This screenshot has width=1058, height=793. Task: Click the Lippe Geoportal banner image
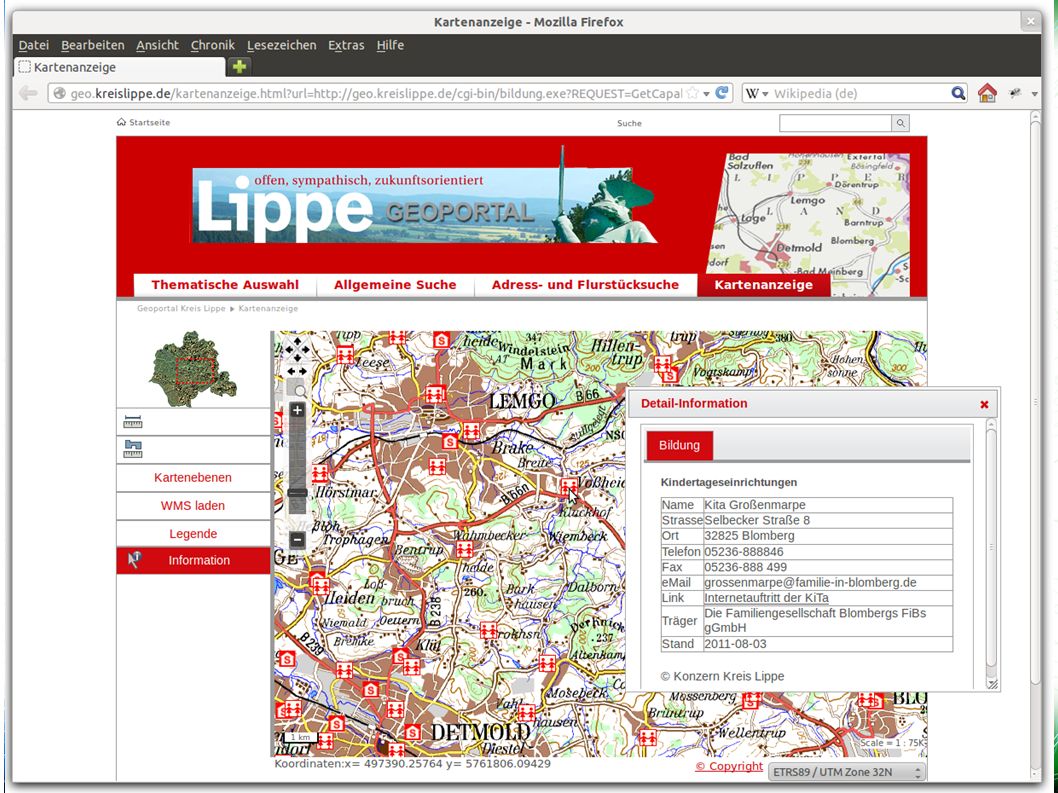[425, 196]
